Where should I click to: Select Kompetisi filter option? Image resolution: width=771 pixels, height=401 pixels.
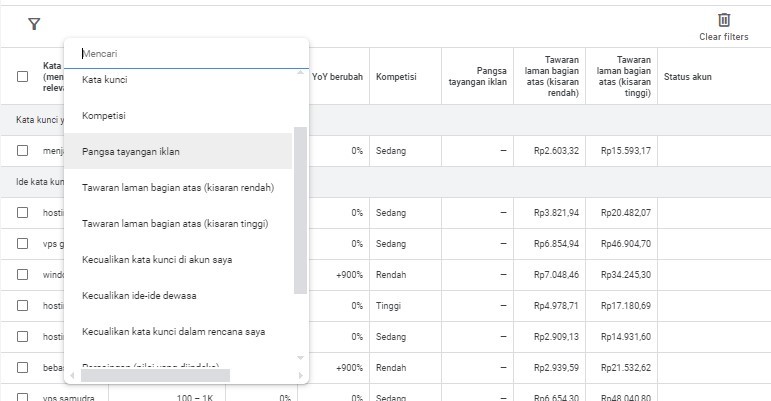(178, 115)
